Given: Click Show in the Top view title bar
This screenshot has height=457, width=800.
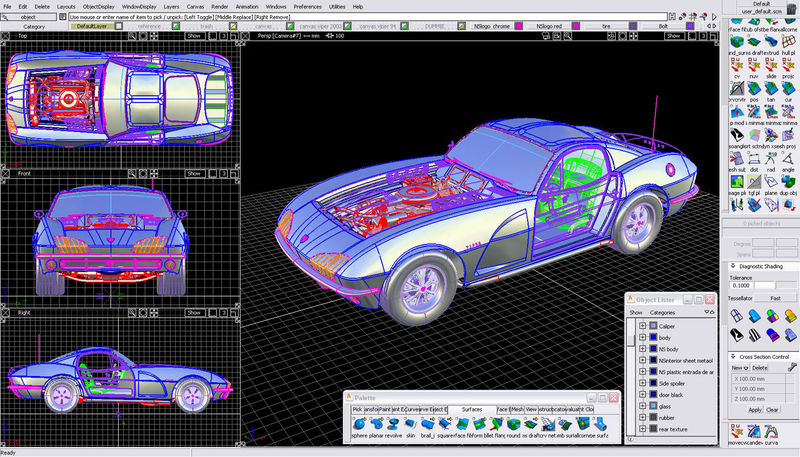Looking at the screenshot, I should point(194,36).
